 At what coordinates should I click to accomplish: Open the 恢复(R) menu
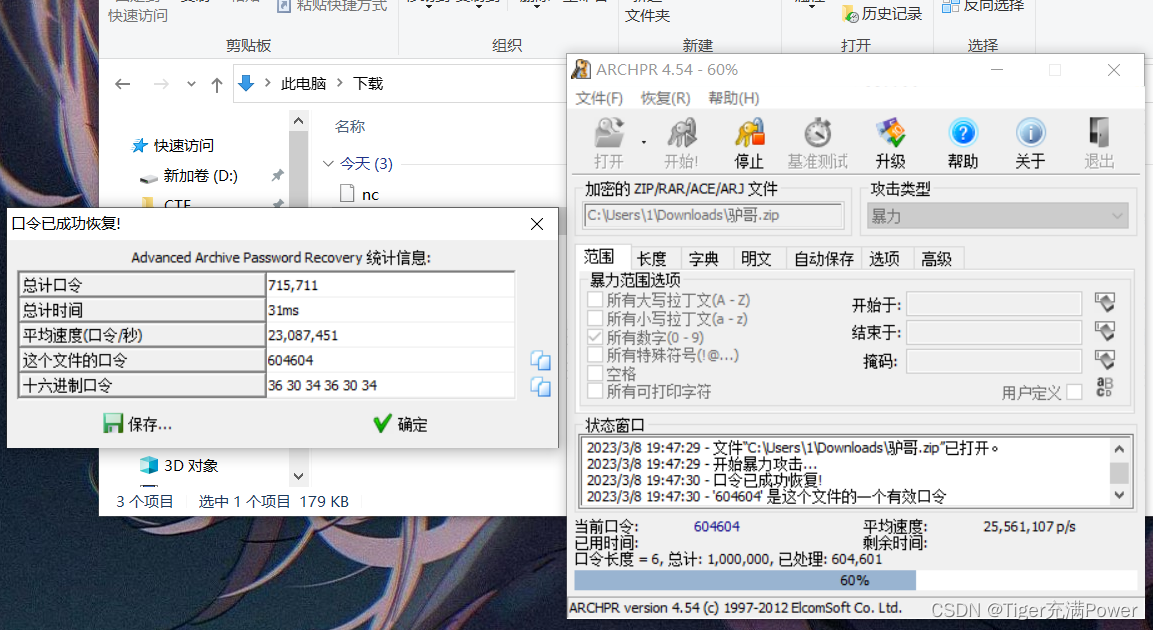[x=665, y=98]
